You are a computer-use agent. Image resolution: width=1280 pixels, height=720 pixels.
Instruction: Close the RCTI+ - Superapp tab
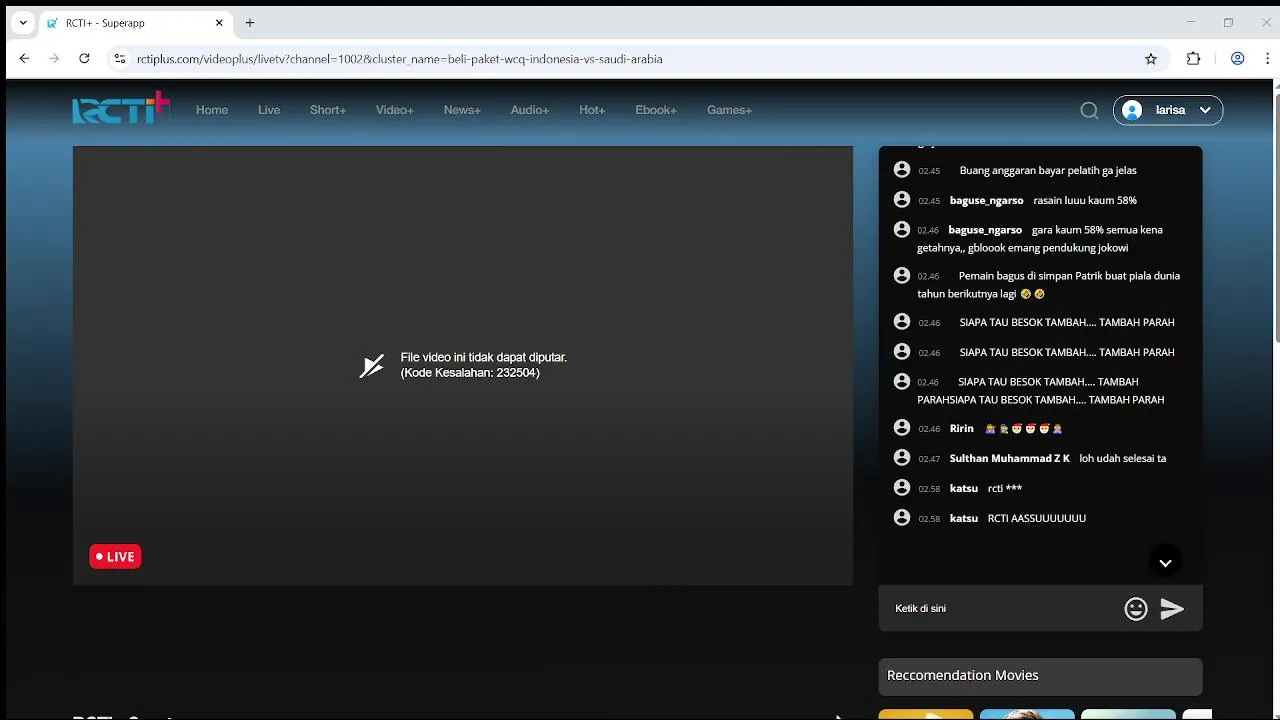219,23
